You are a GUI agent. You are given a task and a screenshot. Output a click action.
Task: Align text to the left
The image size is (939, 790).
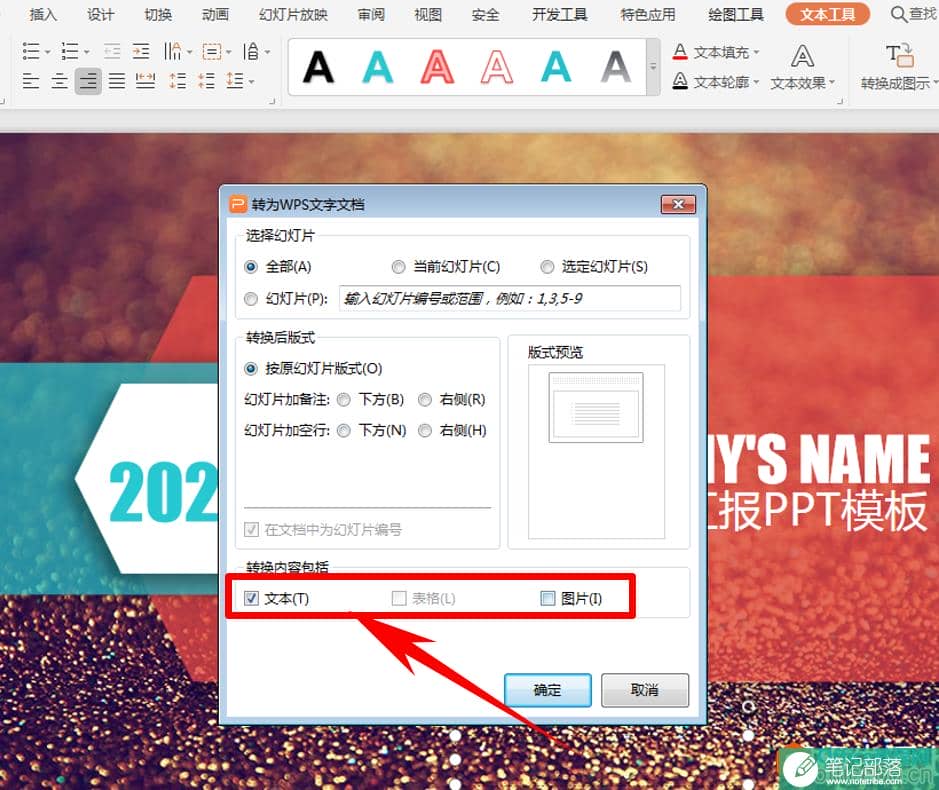click(31, 81)
